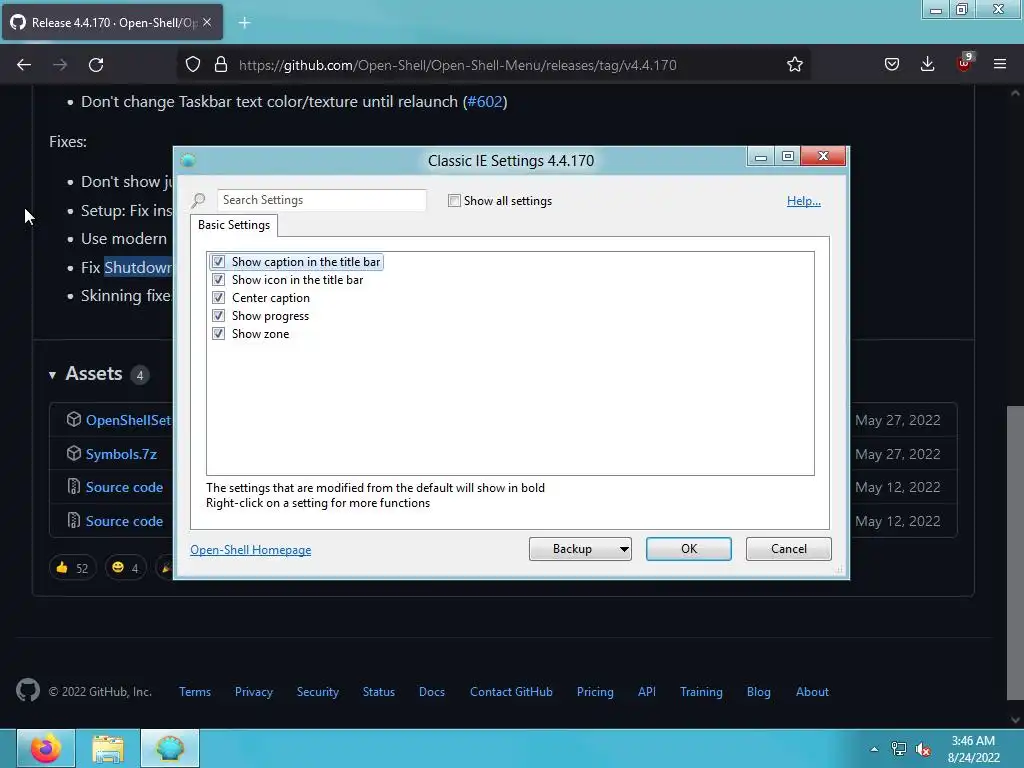Reload the current GitHub page
The width and height of the screenshot is (1024, 768).
pos(96,65)
